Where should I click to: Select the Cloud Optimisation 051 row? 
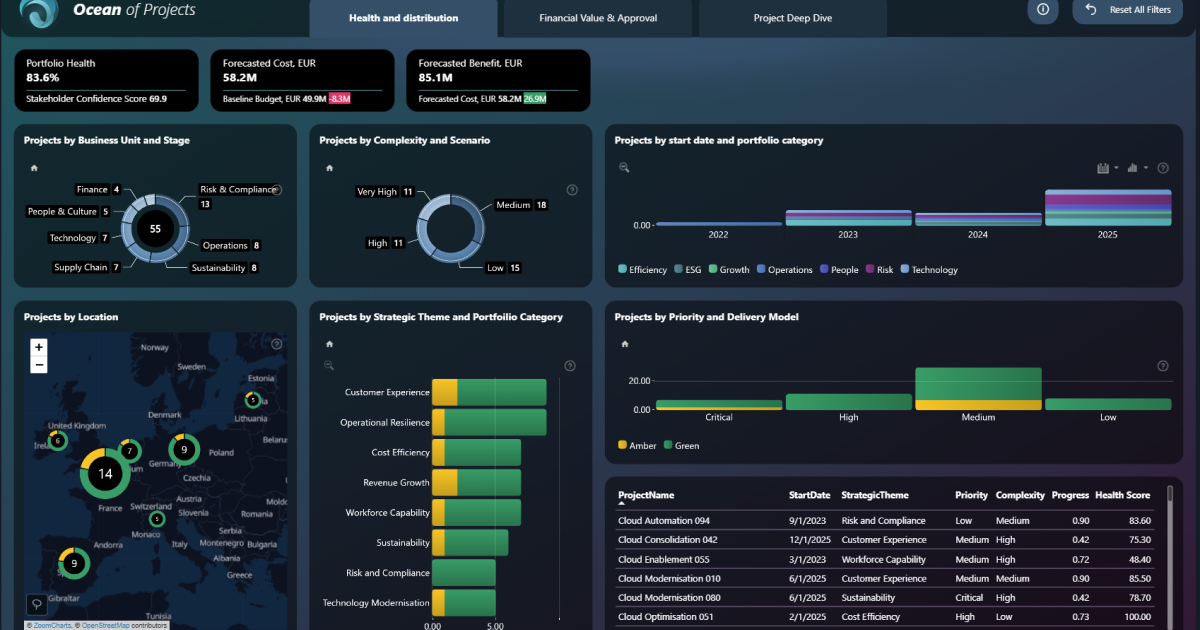coord(884,617)
